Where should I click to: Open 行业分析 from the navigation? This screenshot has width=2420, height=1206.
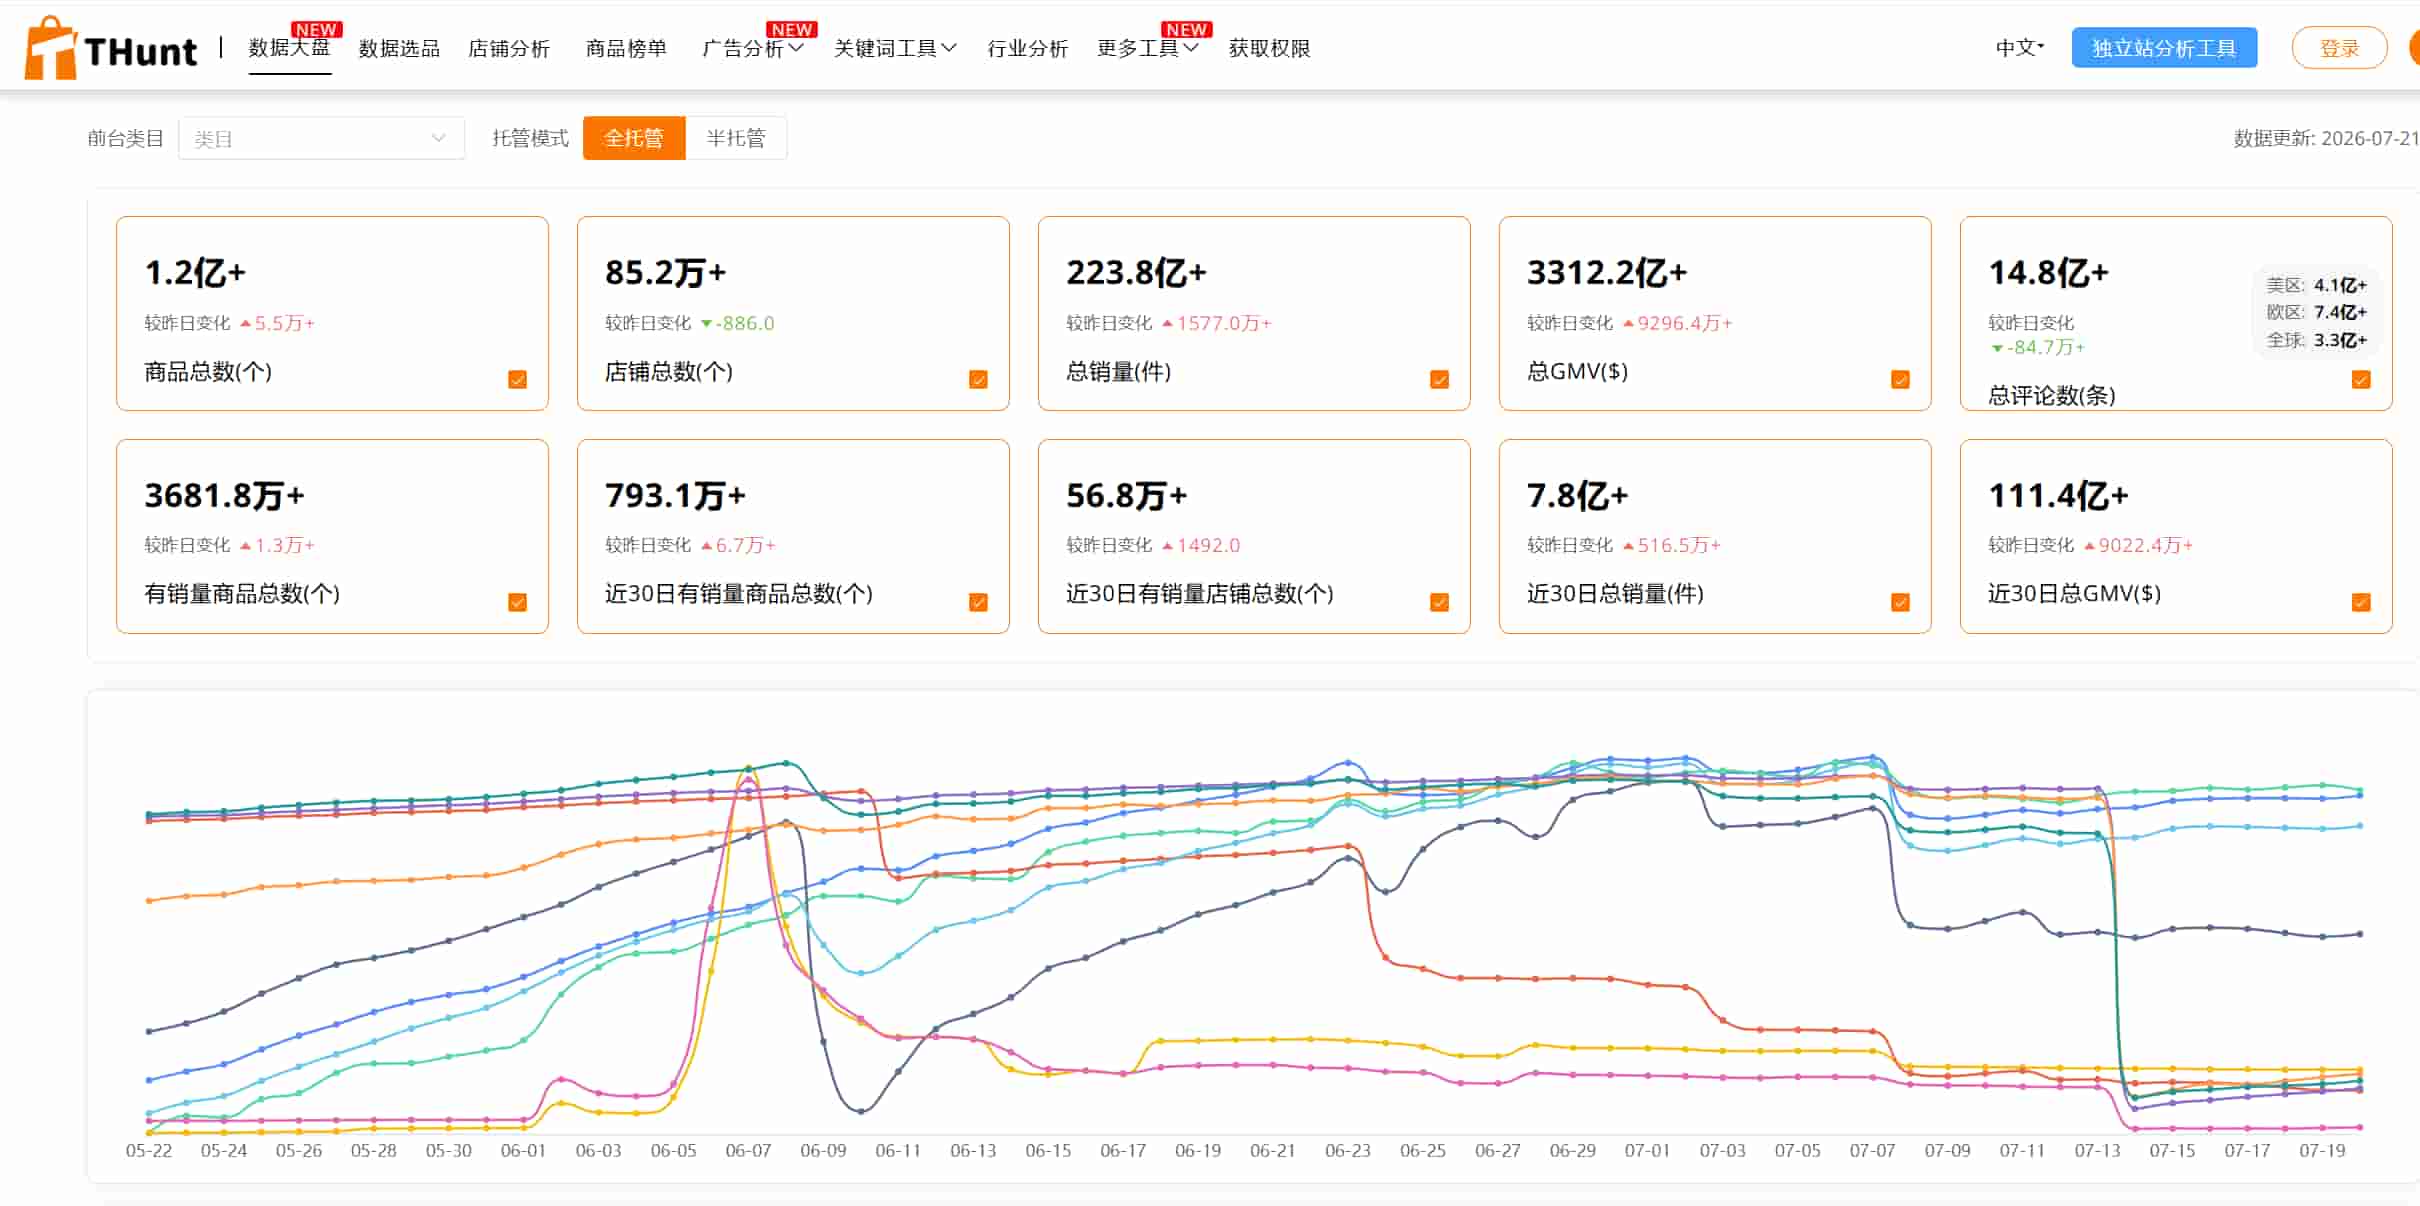click(1027, 48)
